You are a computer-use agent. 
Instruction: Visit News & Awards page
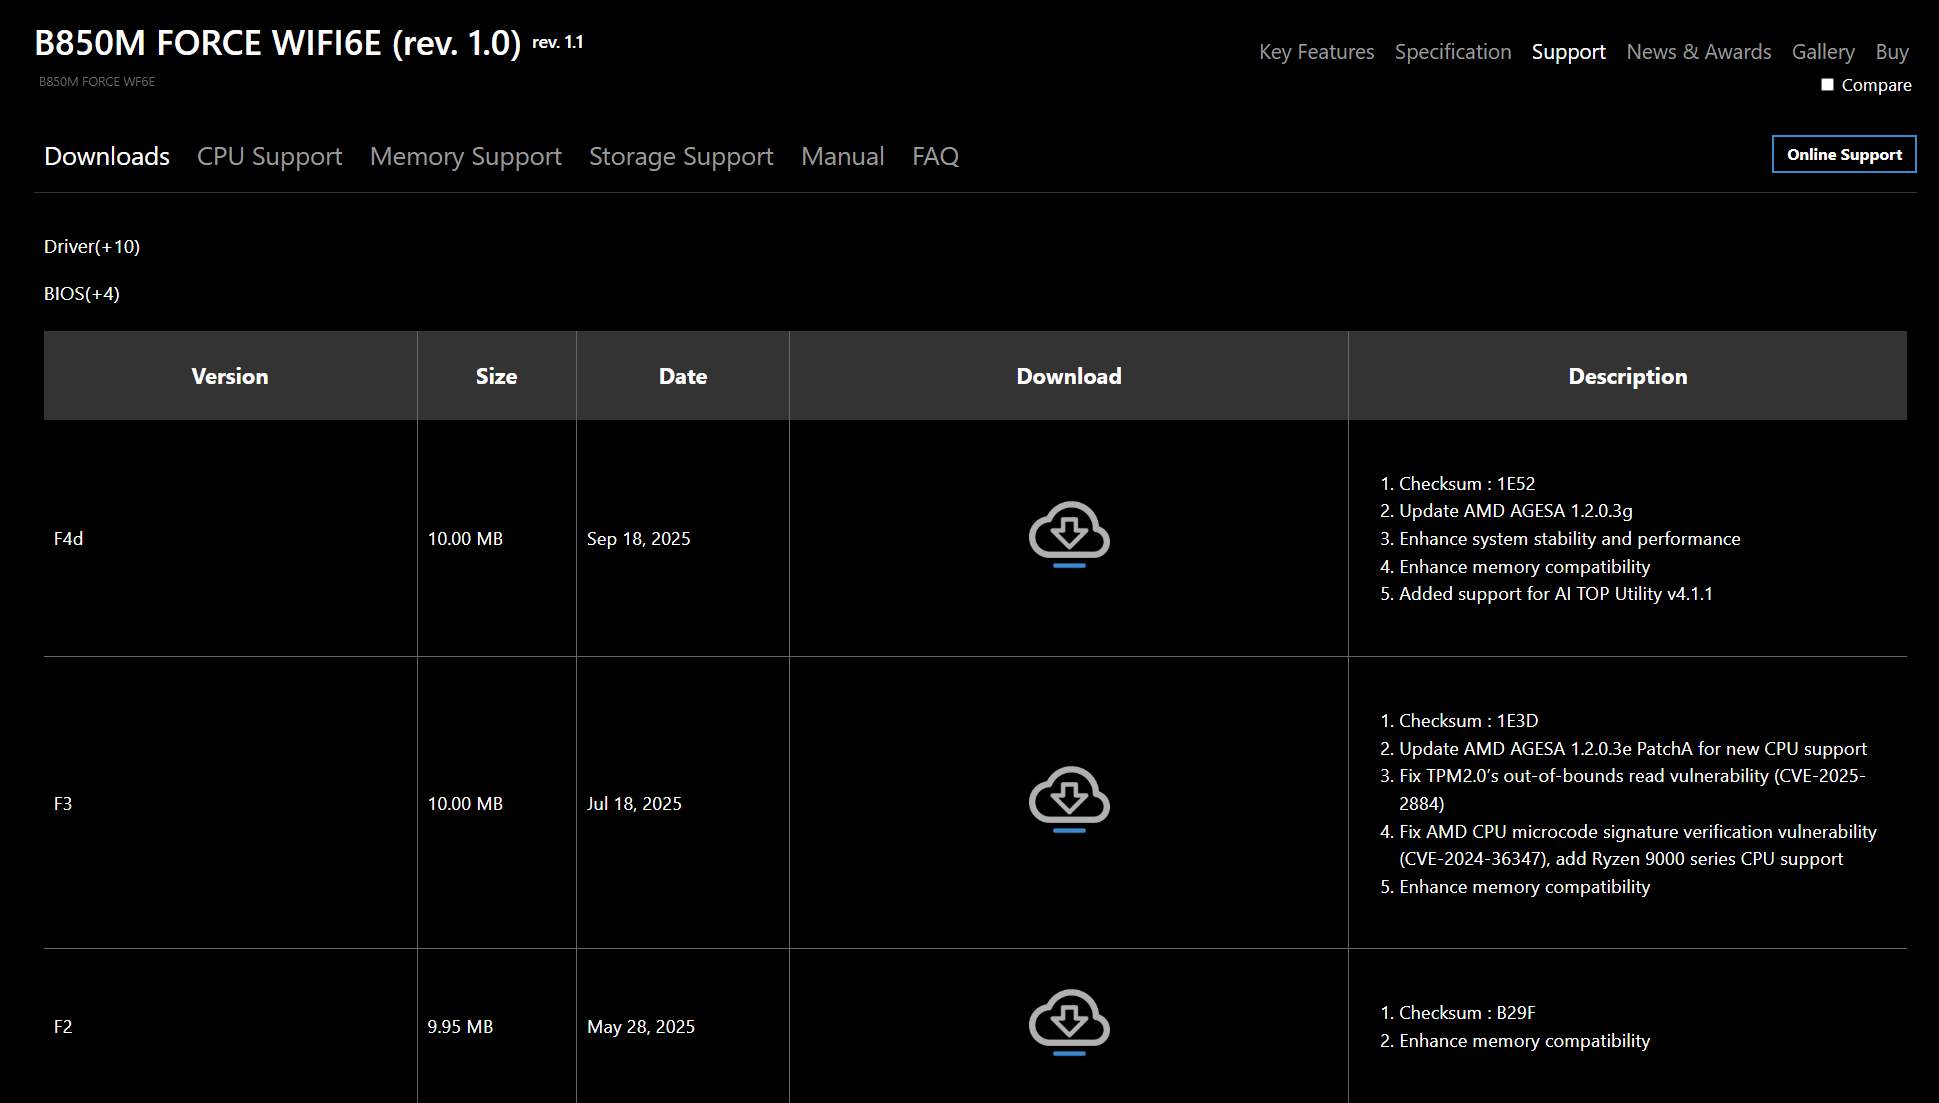pos(1699,52)
